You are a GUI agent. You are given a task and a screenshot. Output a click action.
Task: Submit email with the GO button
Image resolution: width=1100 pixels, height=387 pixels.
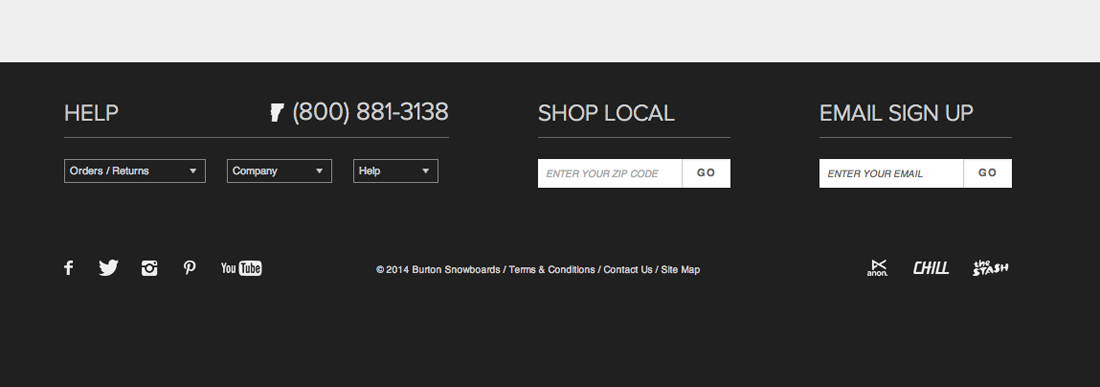(x=988, y=173)
